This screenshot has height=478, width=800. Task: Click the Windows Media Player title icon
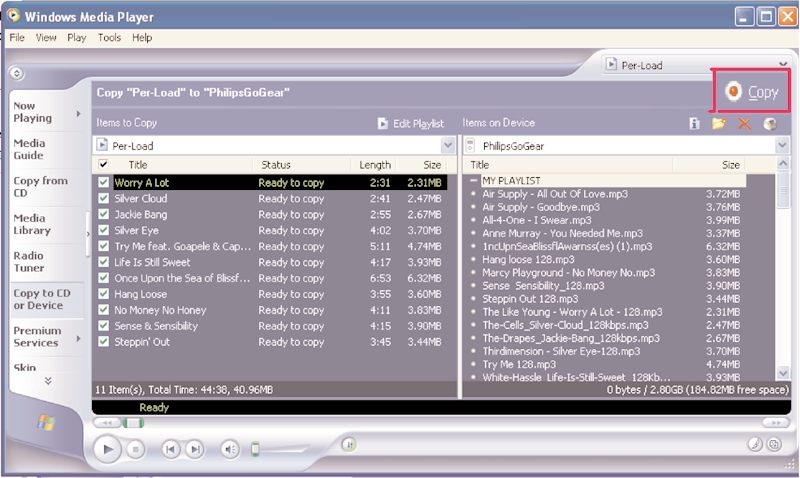click(13, 15)
